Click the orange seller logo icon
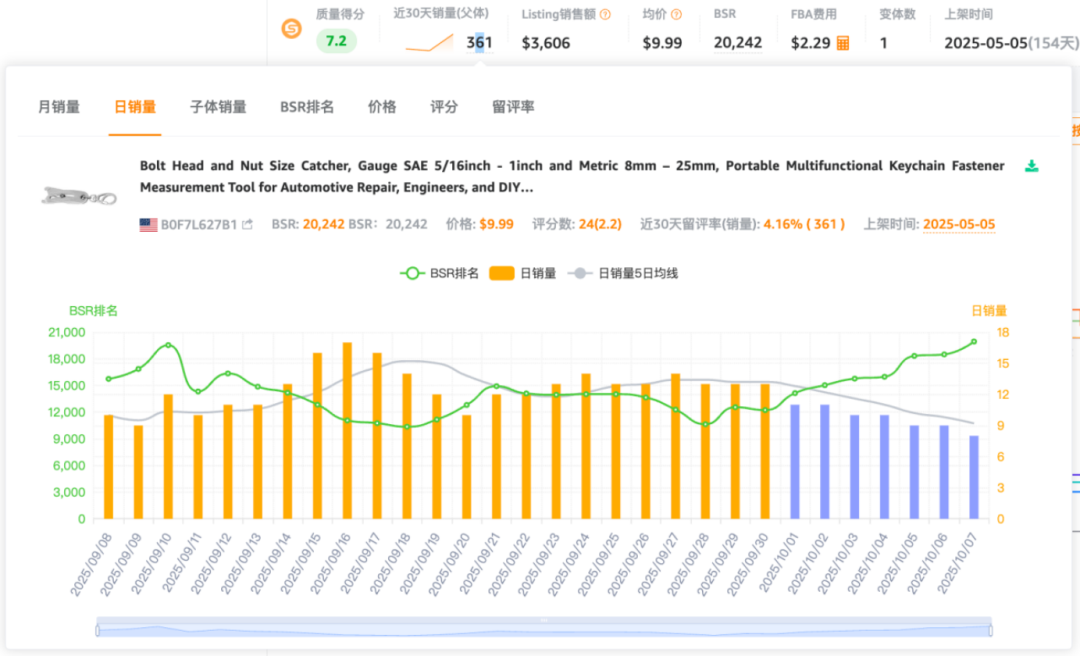 pyautogui.click(x=292, y=29)
